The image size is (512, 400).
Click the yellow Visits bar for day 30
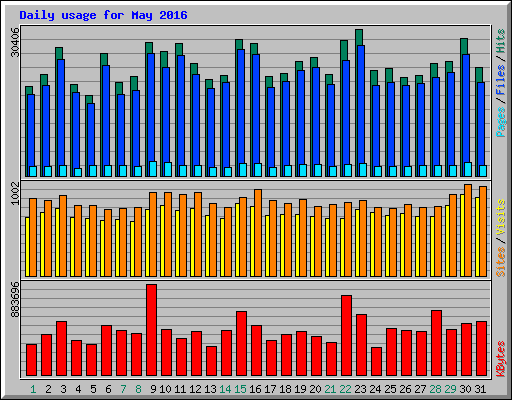tap(462, 235)
